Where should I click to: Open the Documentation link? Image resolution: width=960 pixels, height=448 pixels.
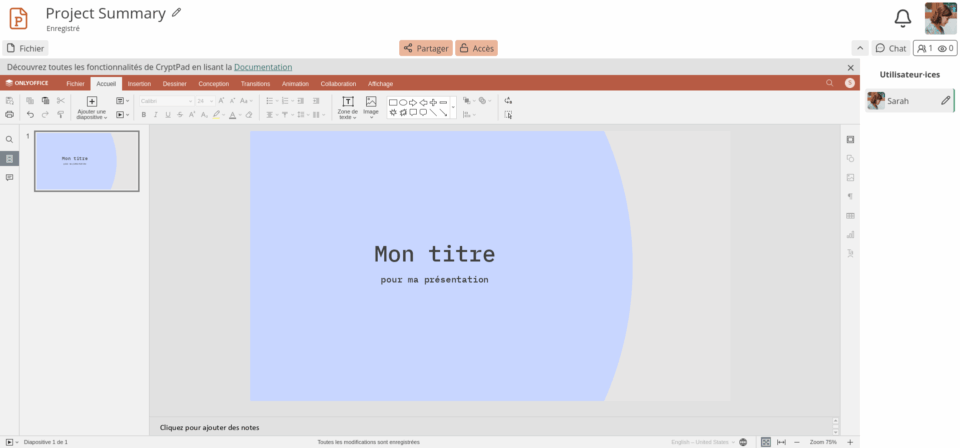(x=263, y=67)
